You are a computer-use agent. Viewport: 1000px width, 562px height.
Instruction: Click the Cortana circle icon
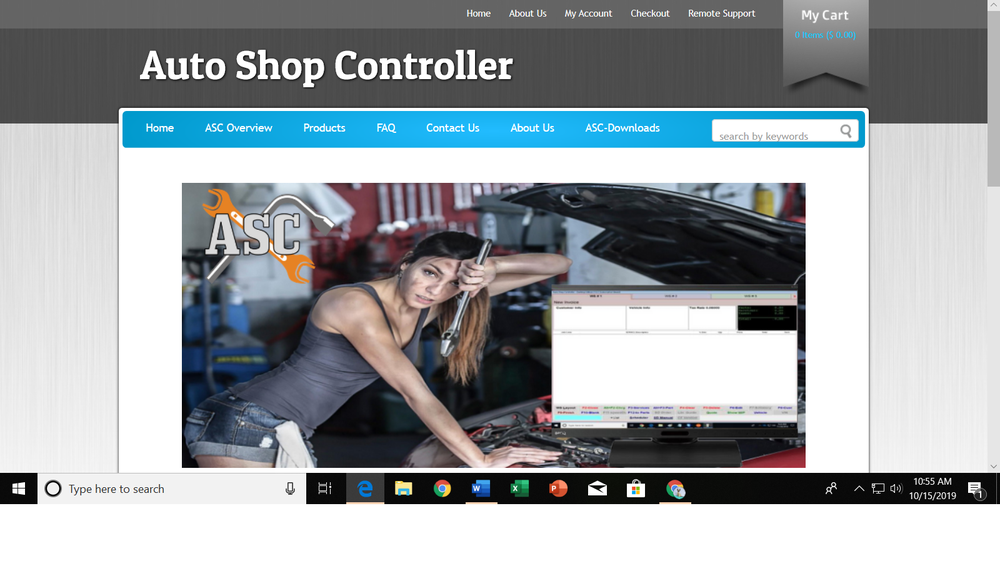click(x=53, y=489)
